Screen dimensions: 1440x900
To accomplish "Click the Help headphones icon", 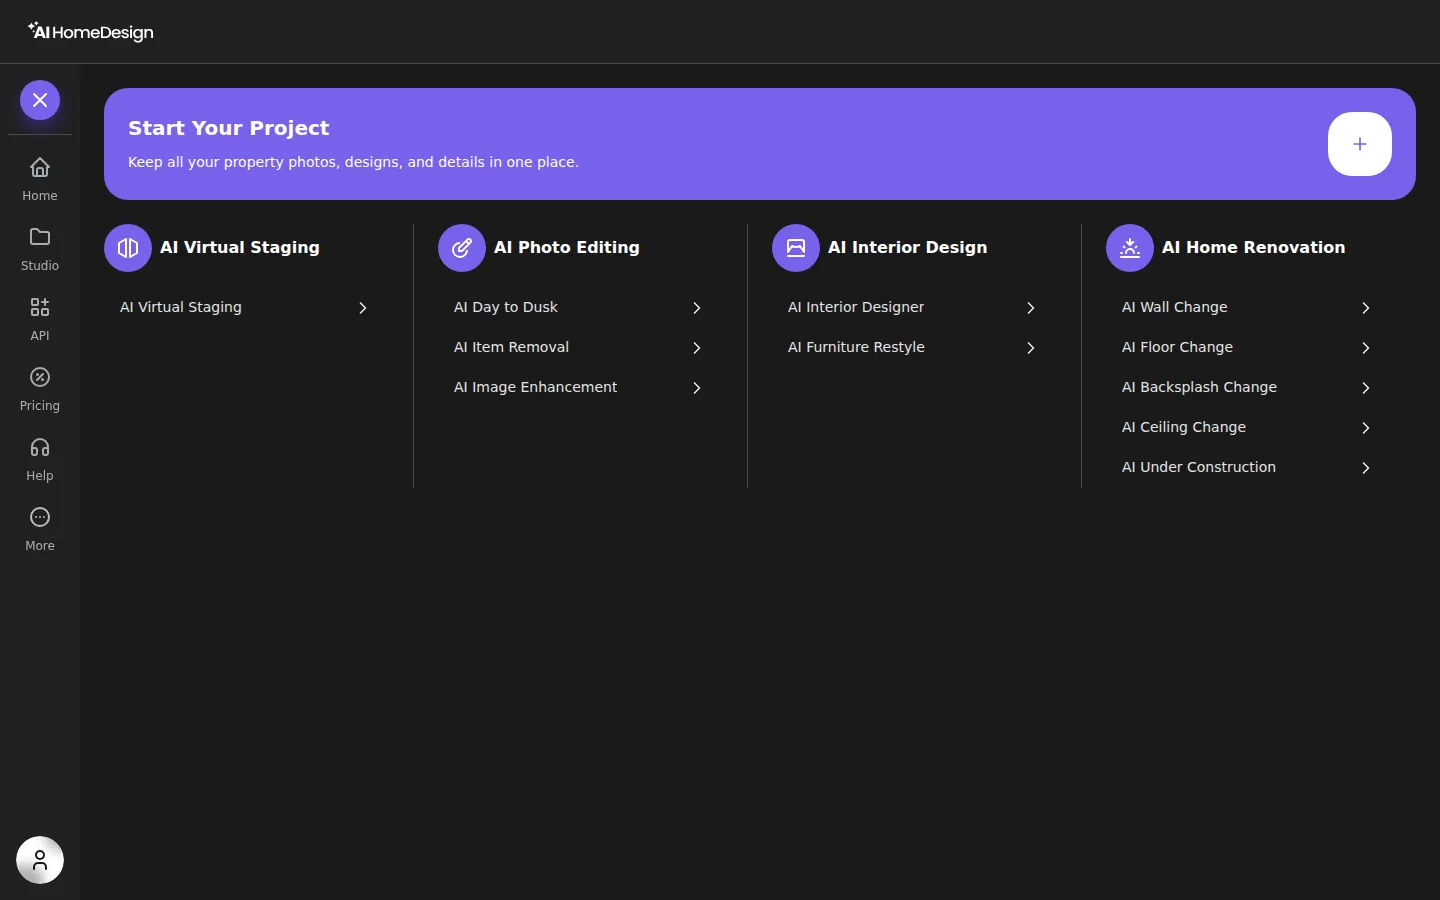I will coord(40,447).
